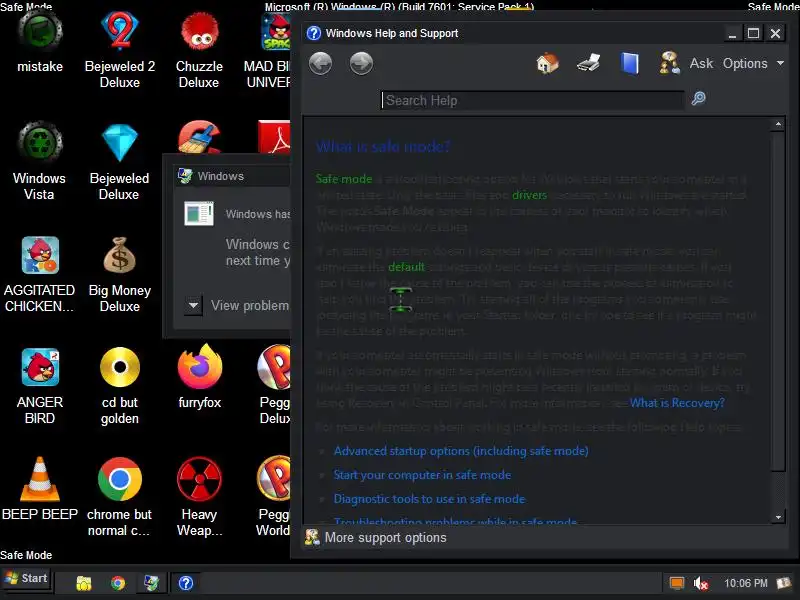800x600 pixels.
Task: Click the Ask support icon
Action: coord(669,64)
